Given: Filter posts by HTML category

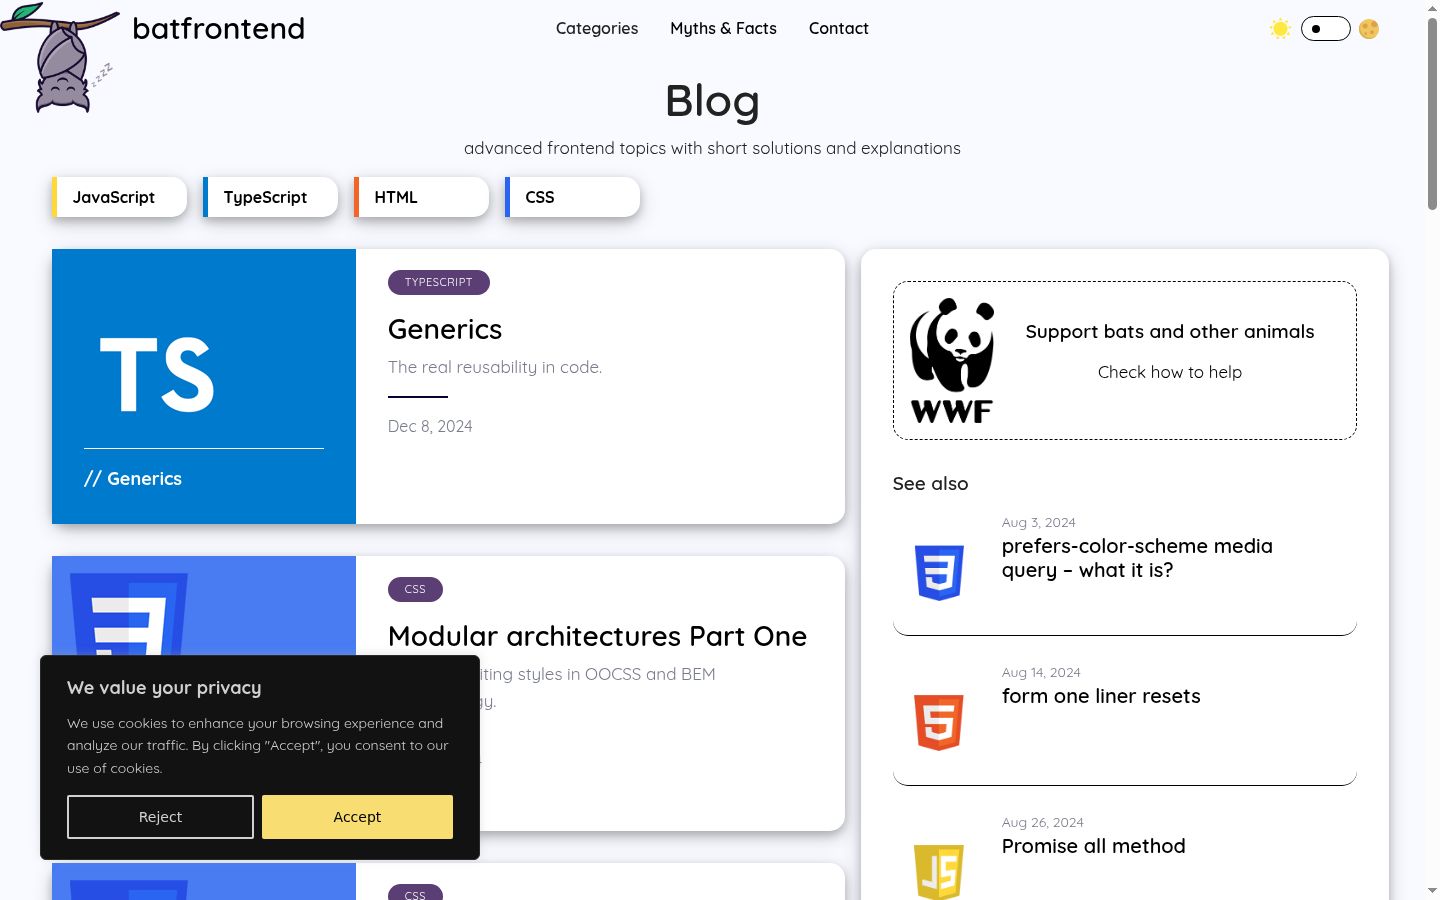Looking at the screenshot, I should [421, 197].
